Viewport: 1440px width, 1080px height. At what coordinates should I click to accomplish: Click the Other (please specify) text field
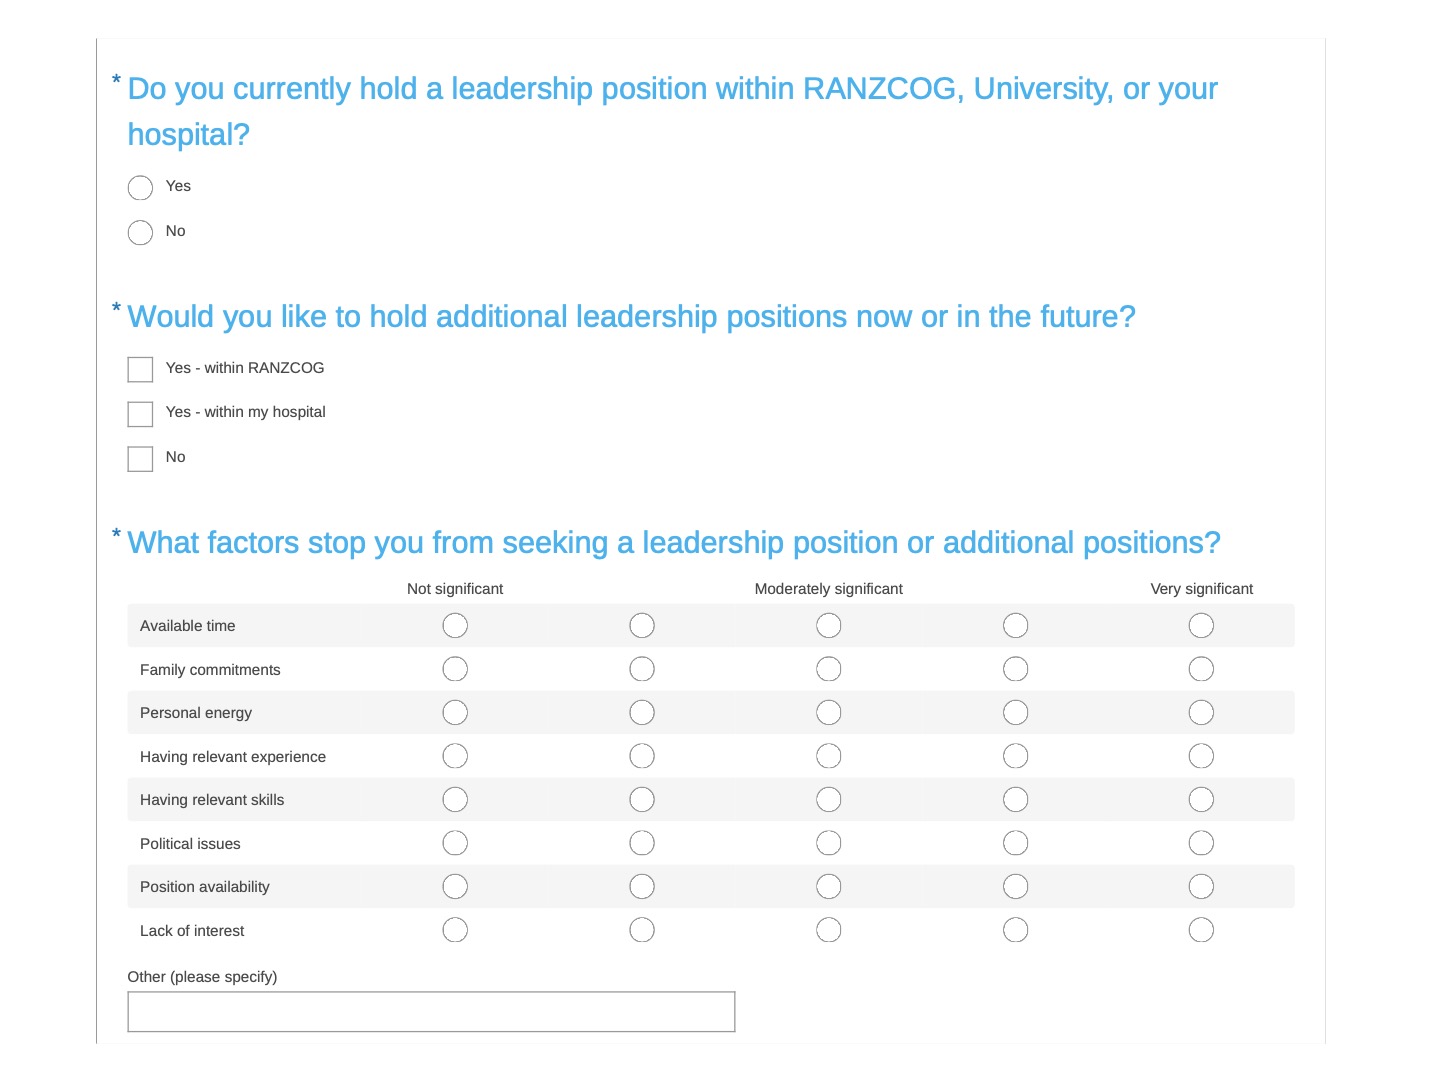[x=431, y=1012]
